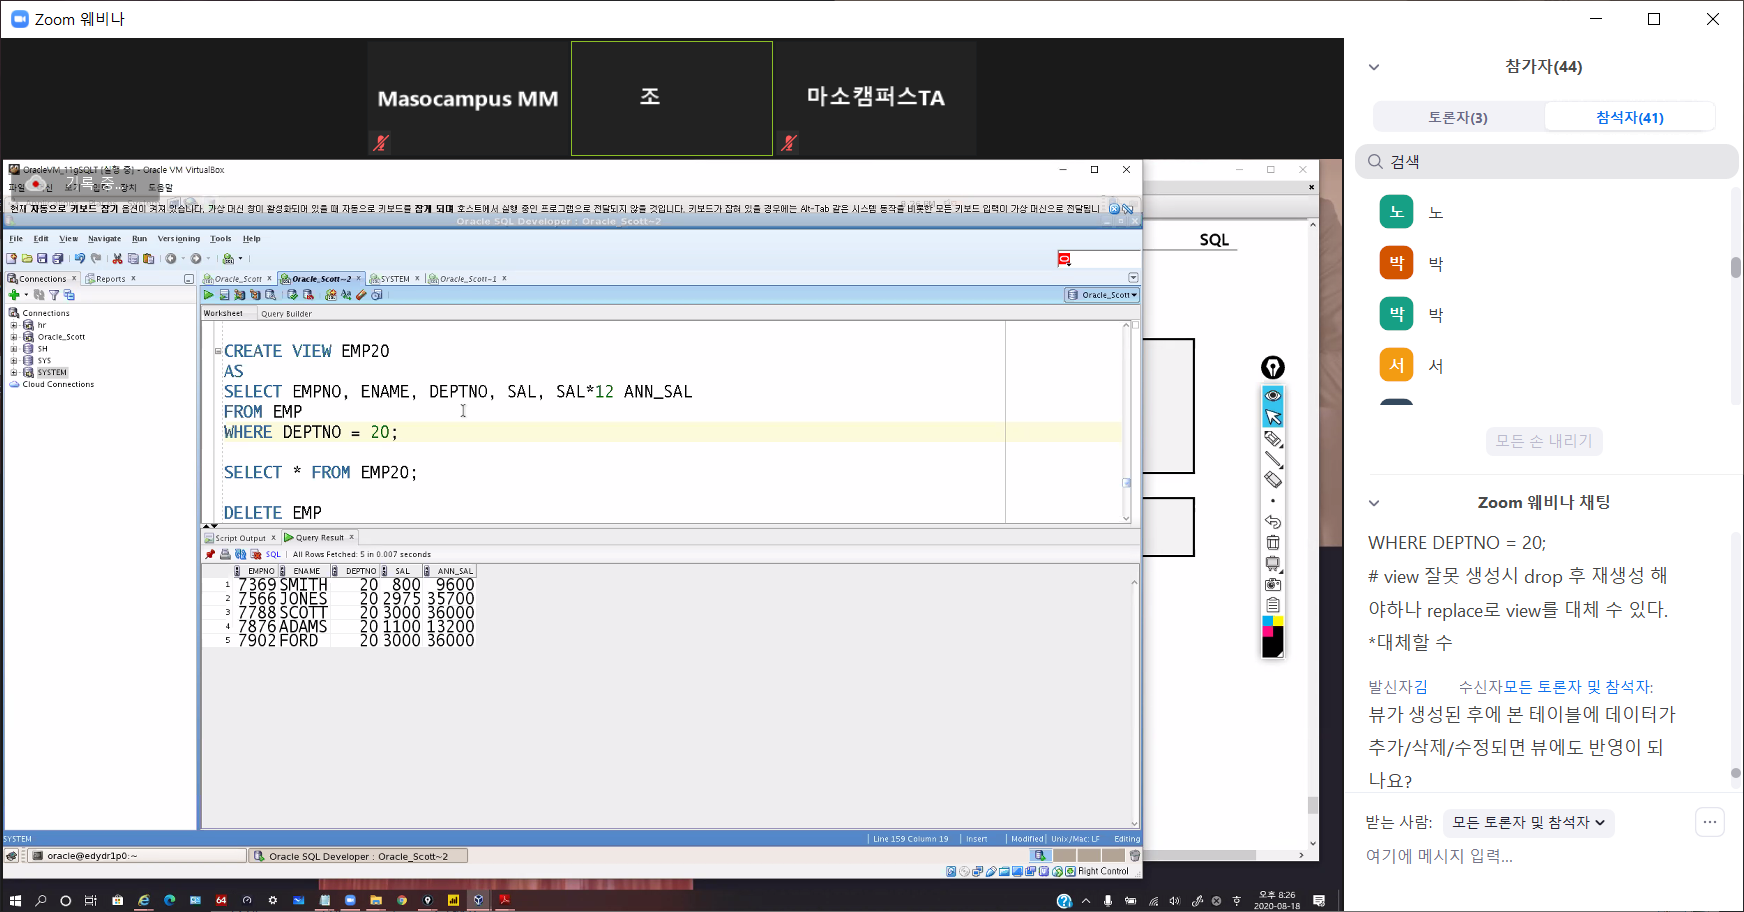Click the 모든 손 내리기 button
This screenshot has width=1744, height=912.
[1543, 441]
